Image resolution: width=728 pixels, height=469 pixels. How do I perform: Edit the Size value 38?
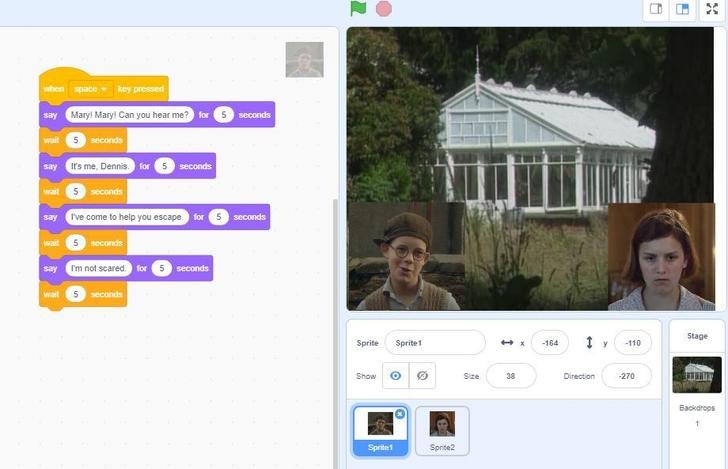pos(511,376)
